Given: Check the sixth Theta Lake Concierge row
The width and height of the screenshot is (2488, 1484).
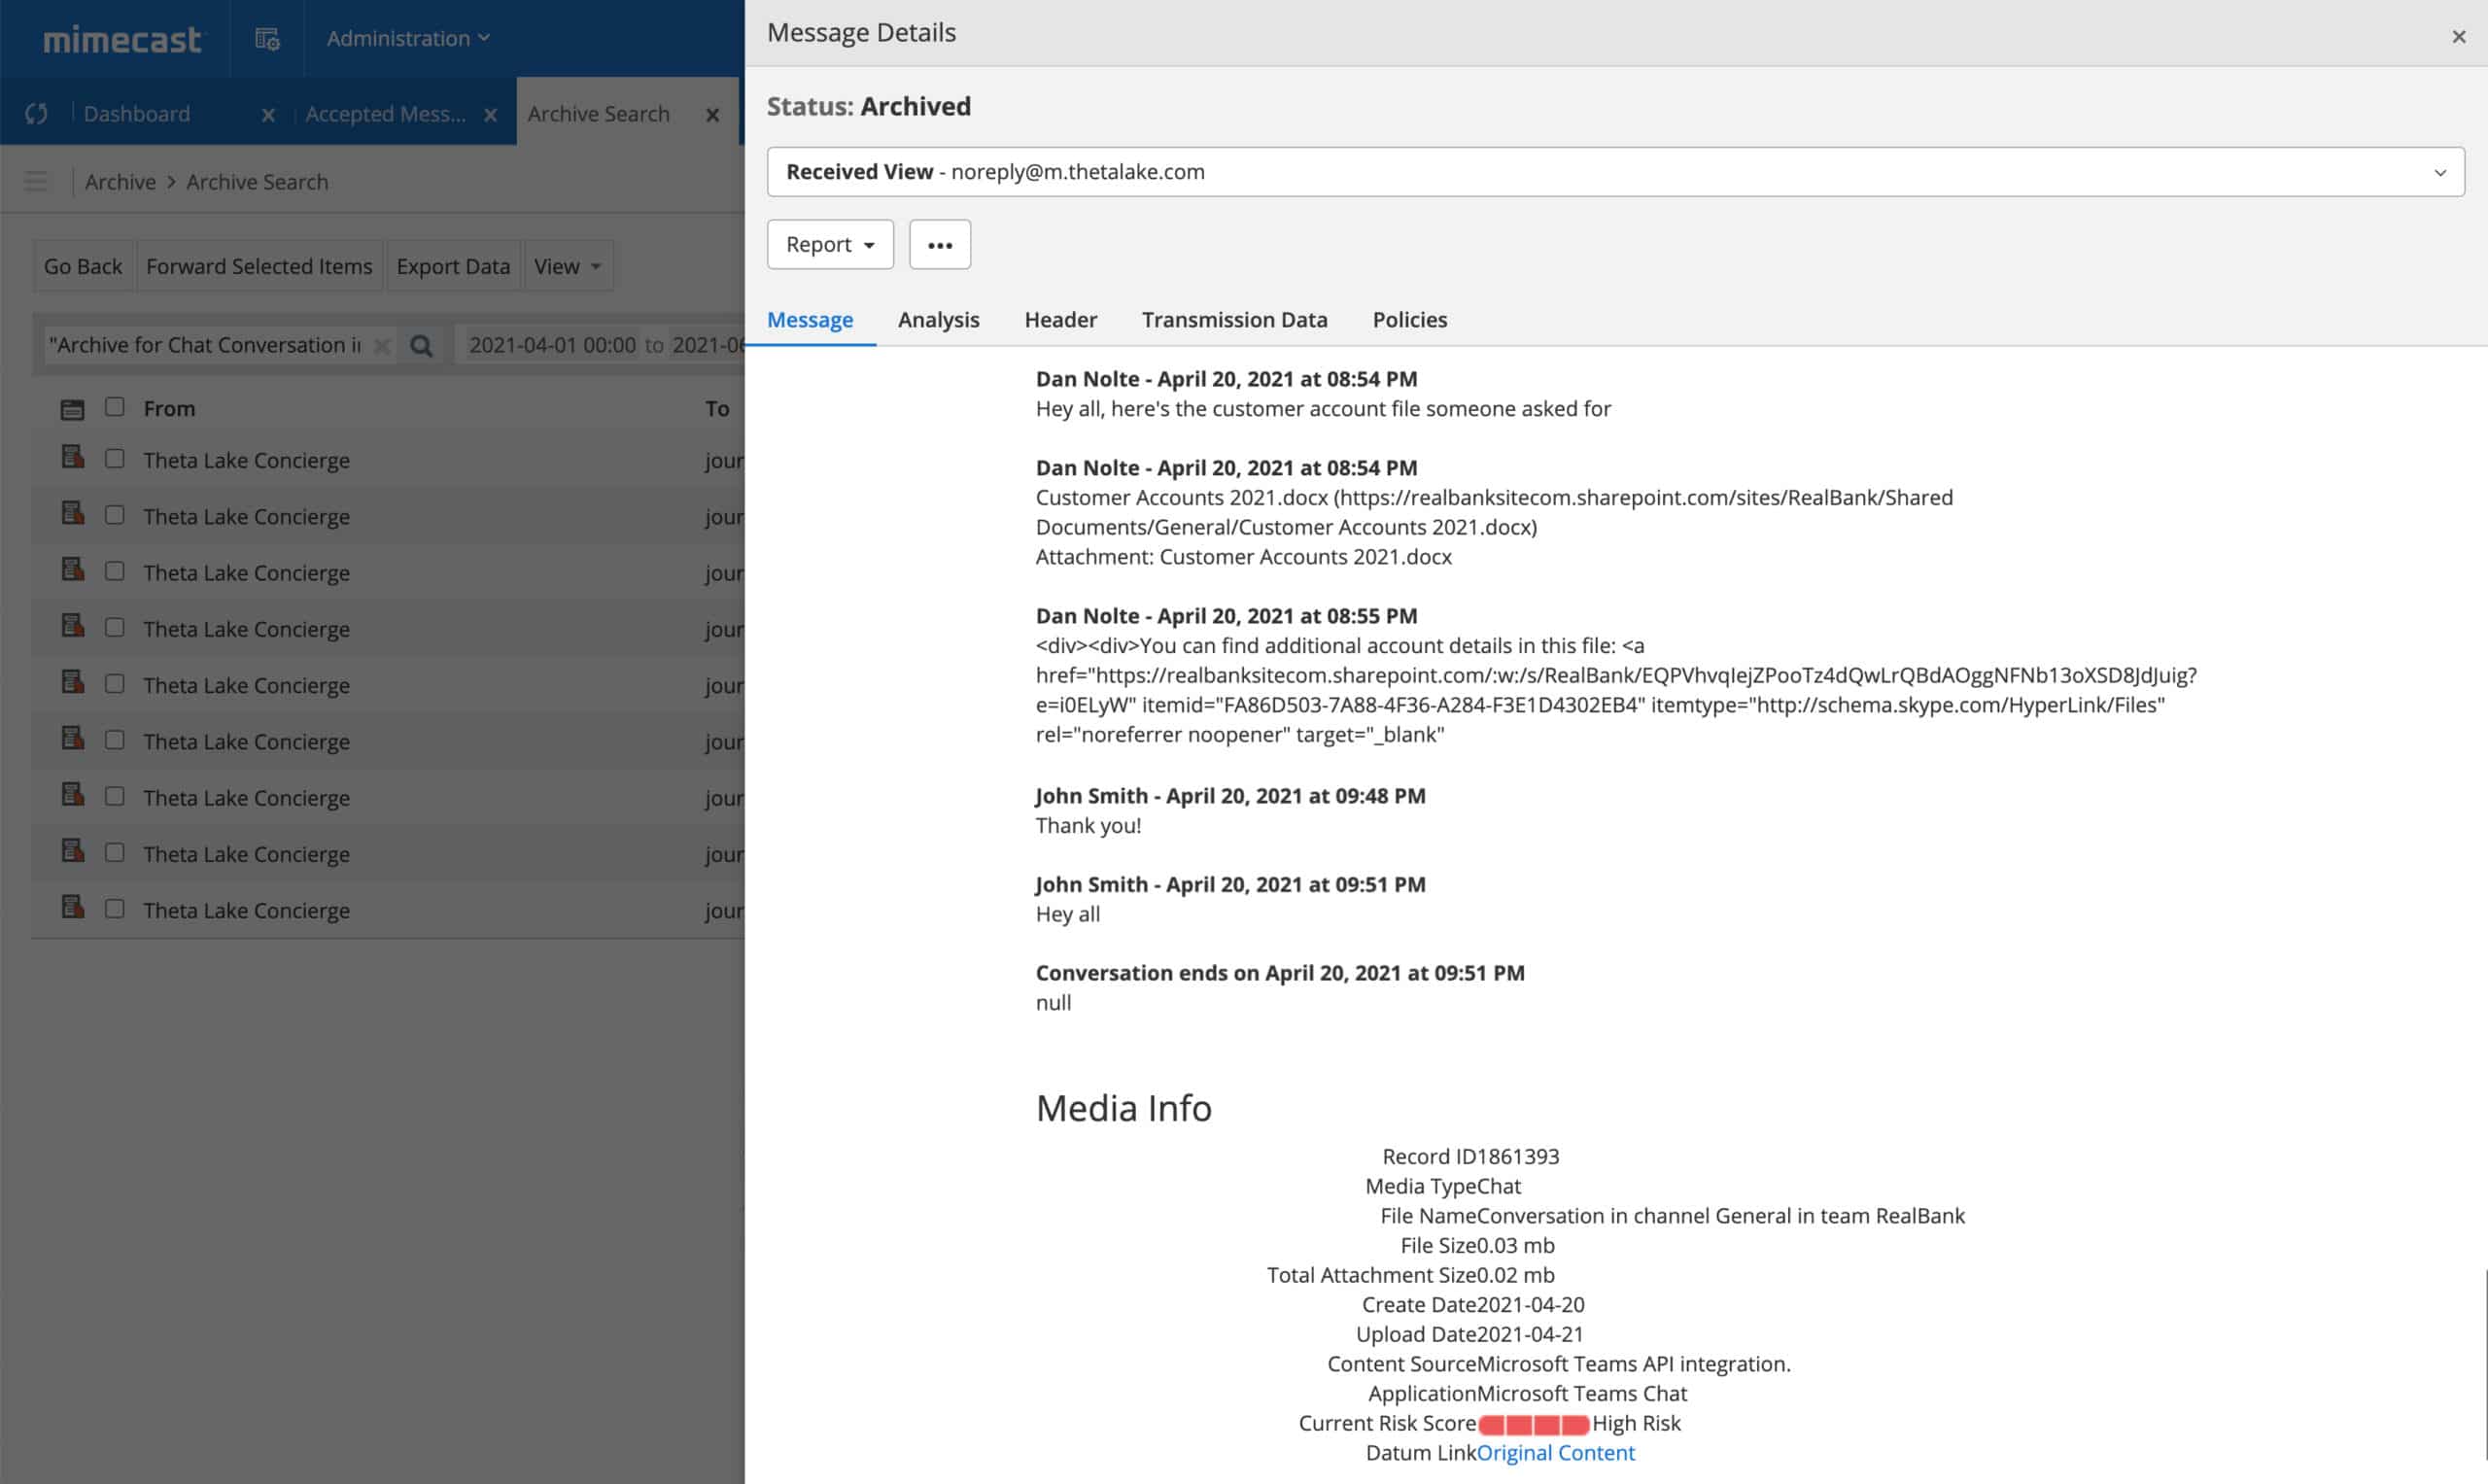Looking at the screenshot, I should [x=115, y=739].
